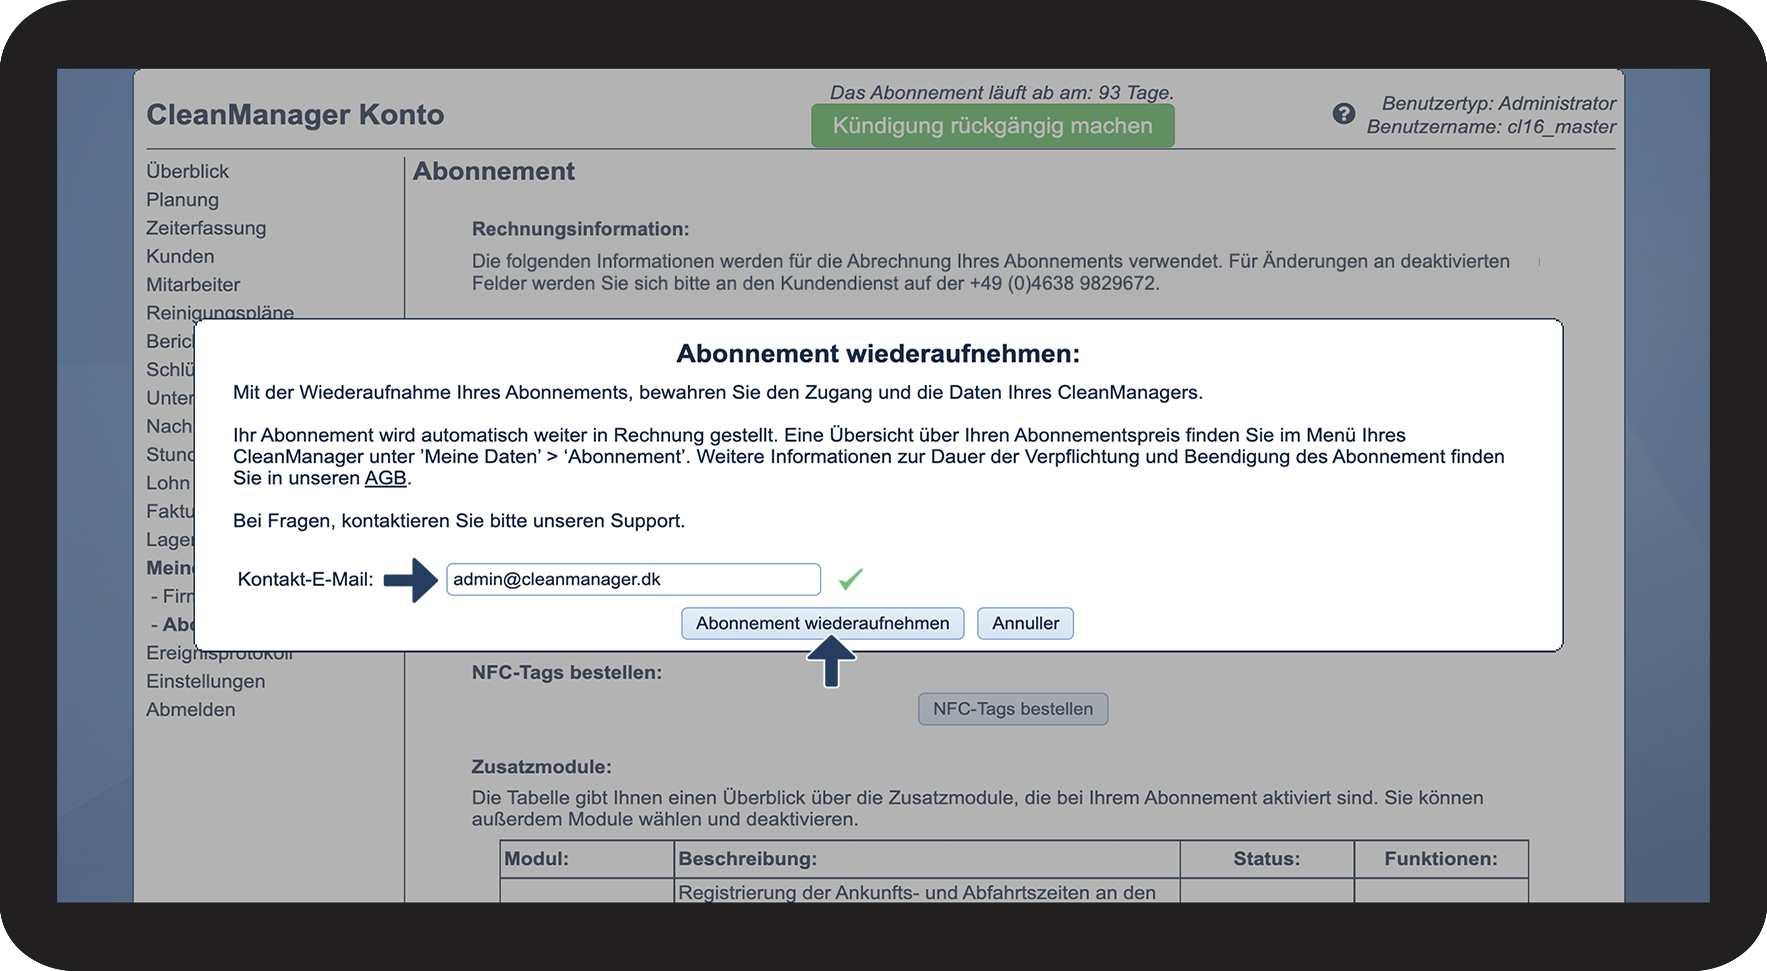Click 'Abonnement wiederaufnehmen' button
1767x971 pixels.
click(x=822, y=623)
